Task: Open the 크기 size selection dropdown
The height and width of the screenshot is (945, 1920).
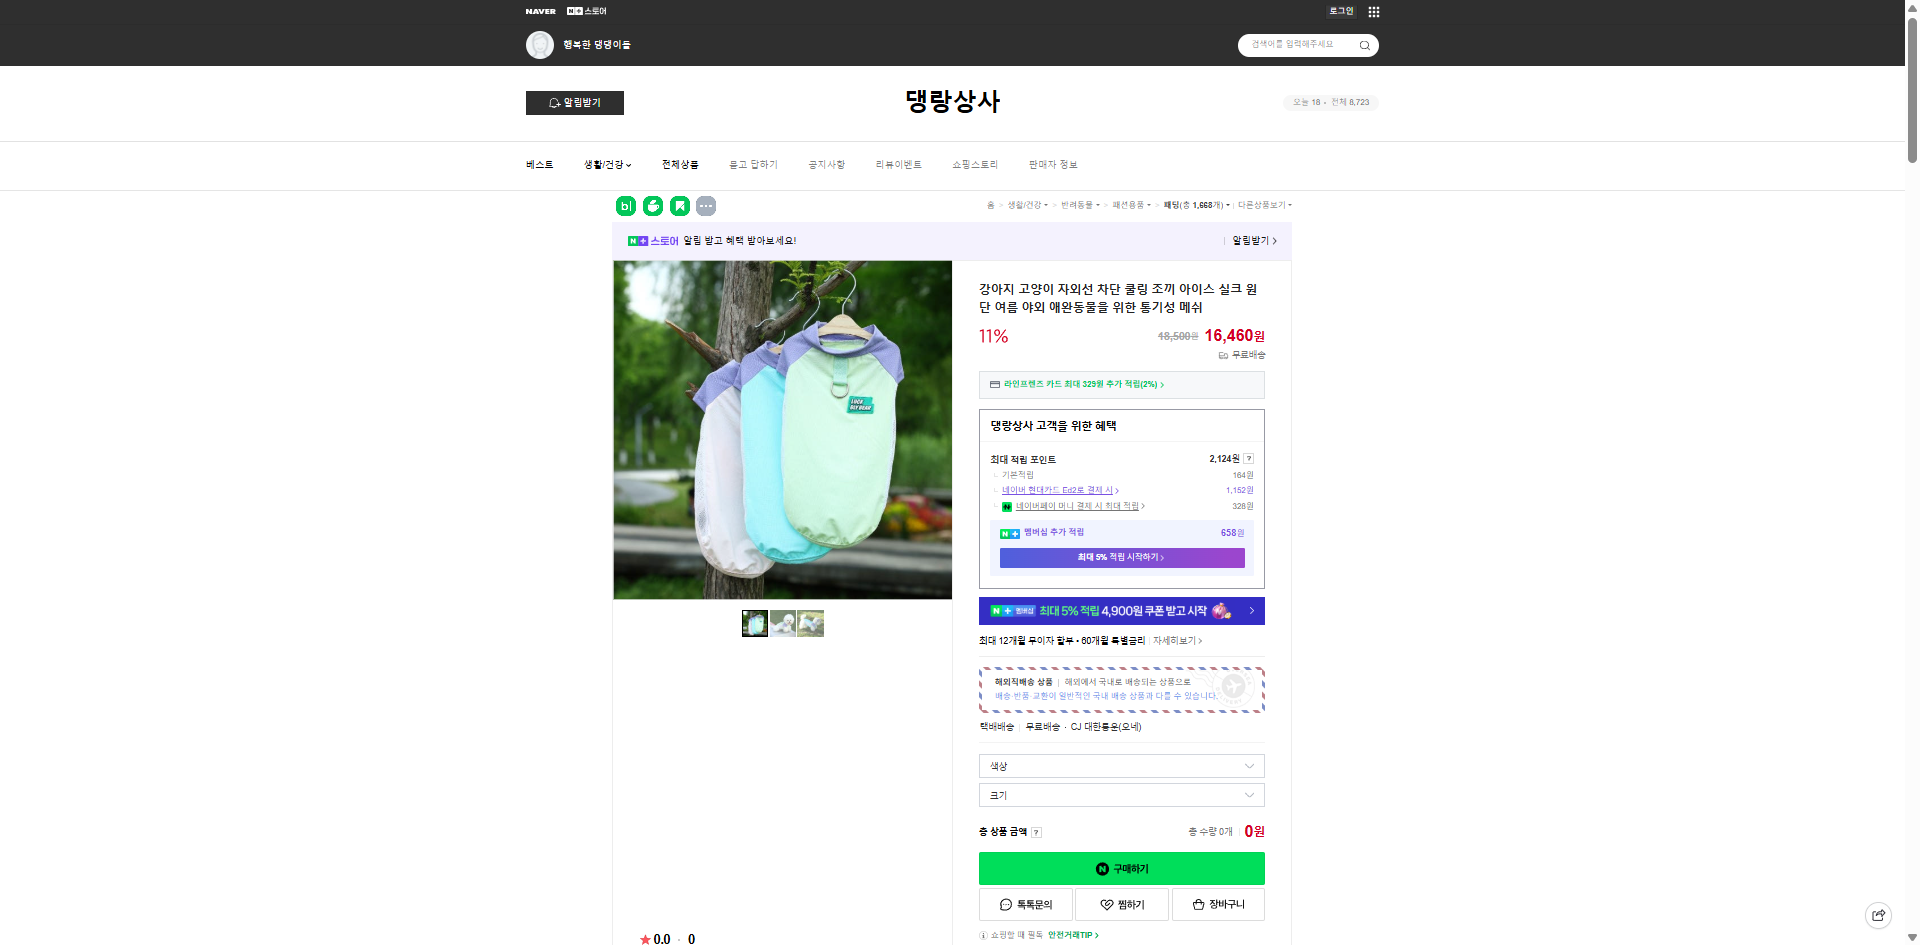Action: [x=1121, y=795]
